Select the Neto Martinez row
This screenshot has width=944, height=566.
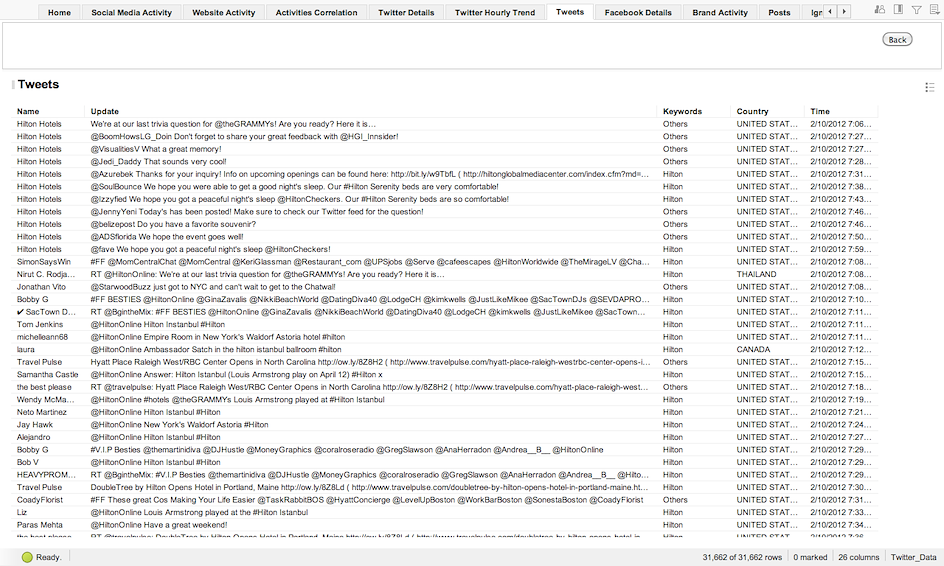click(444, 412)
